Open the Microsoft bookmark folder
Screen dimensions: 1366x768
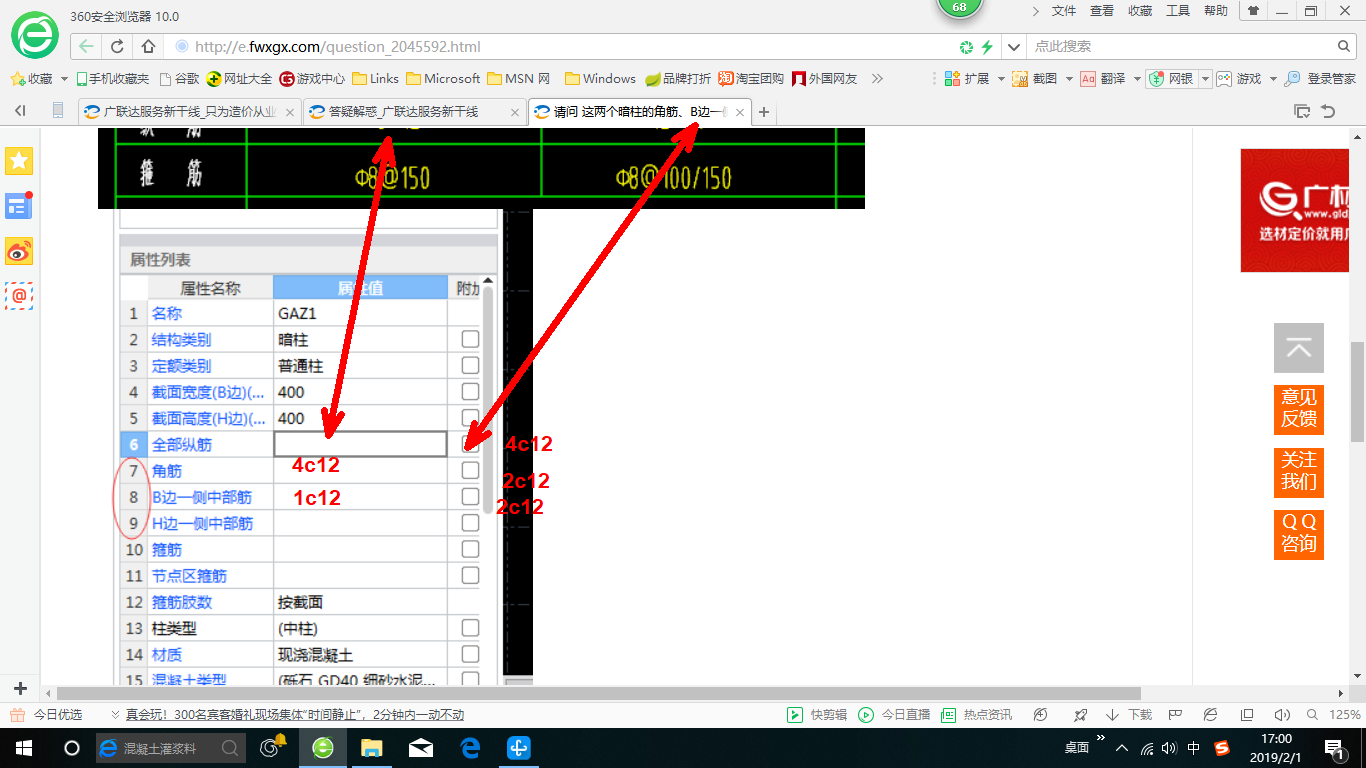click(443, 78)
